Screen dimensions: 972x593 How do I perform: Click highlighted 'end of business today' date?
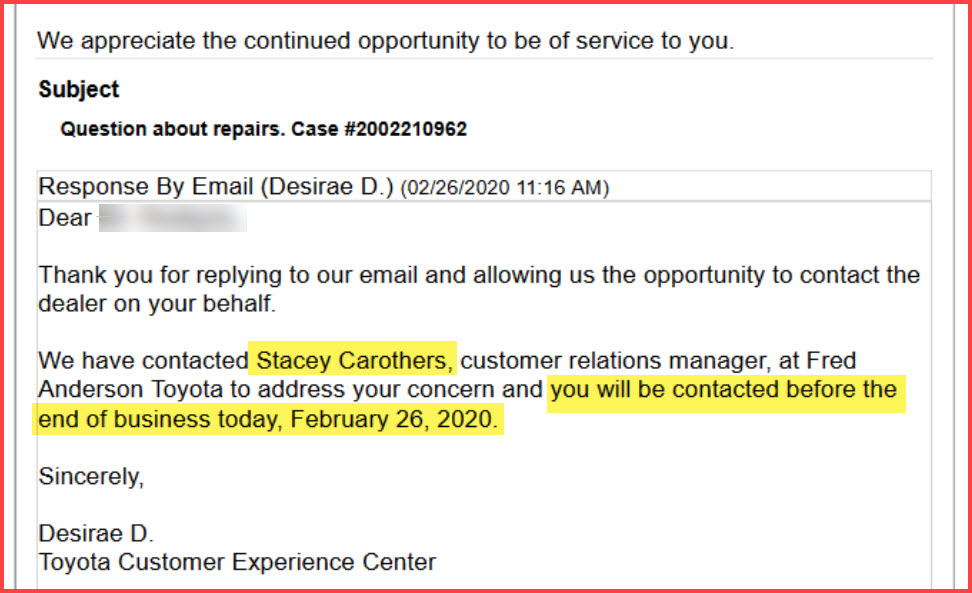point(268,419)
